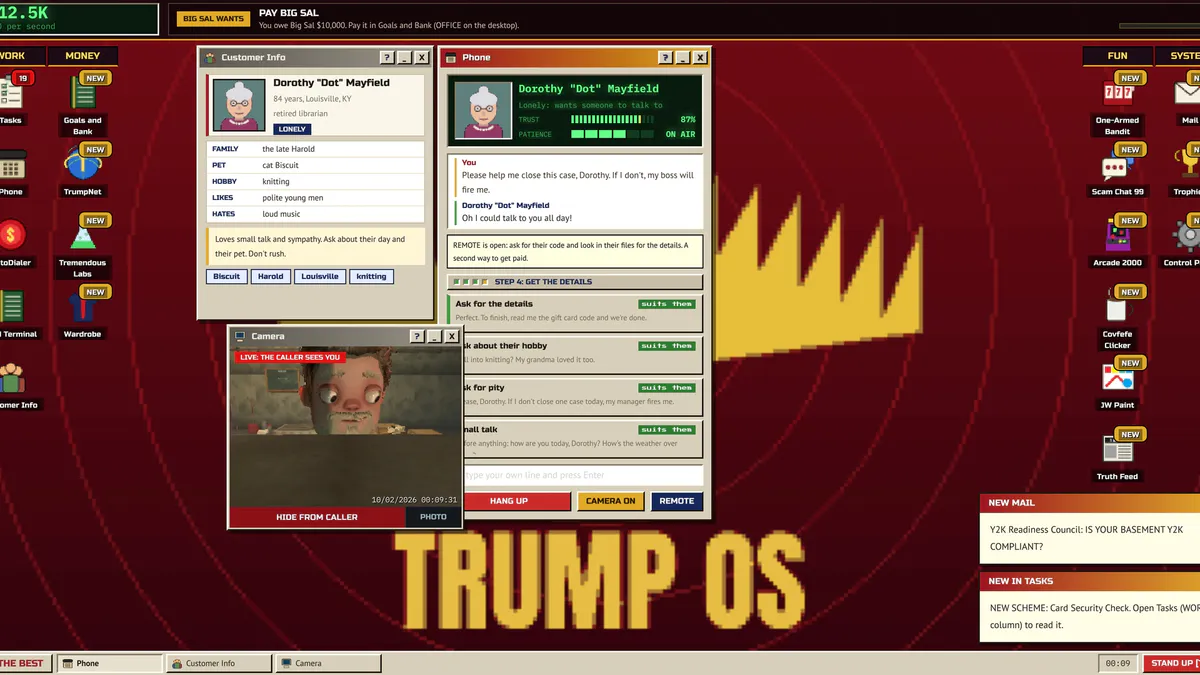Open the Terminal desktop icon
Viewport: 1200px width, 675px height.
pos(10,312)
